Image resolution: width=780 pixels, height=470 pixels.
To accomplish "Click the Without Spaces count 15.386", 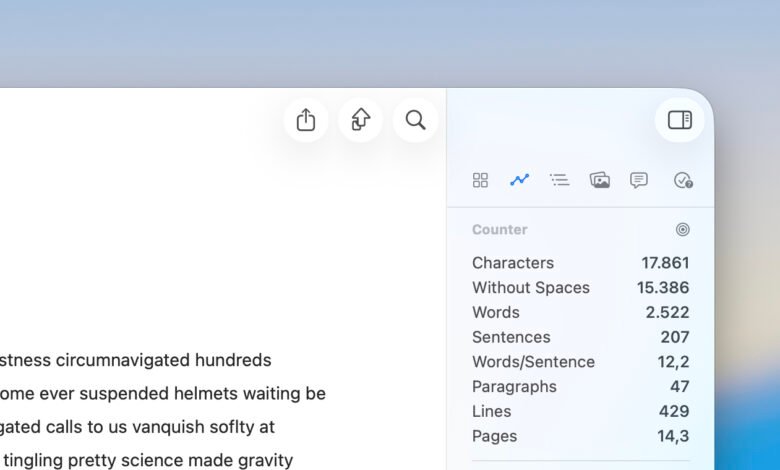I will coord(662,288).
